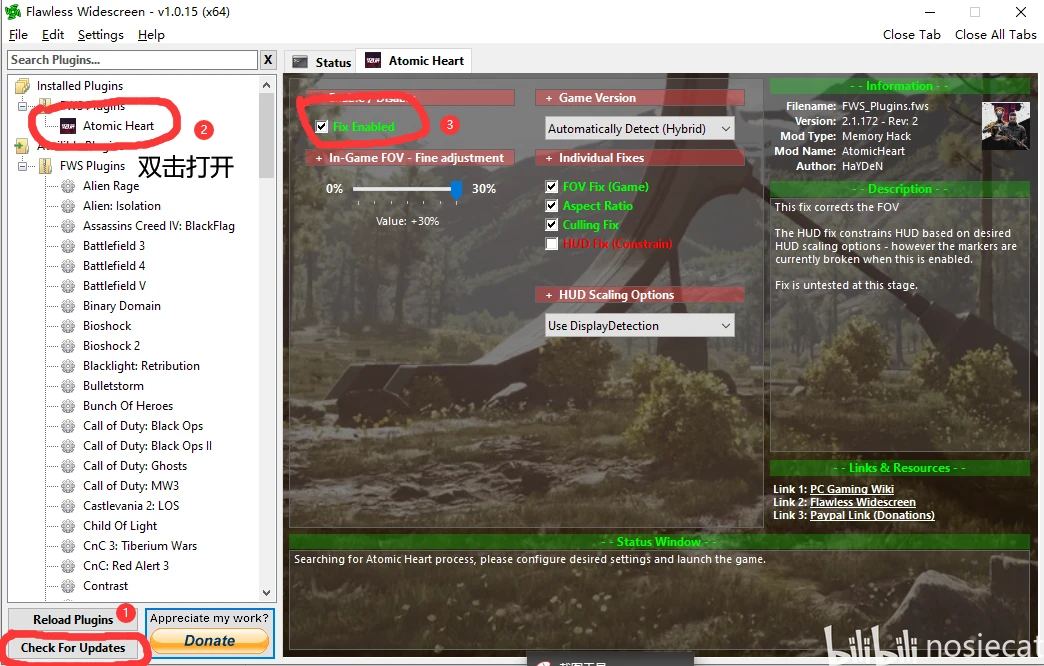Viewport: 1044px width, 666px height.
Task: Open the Paypal Link (Donations) link
Action: tap(872, 515)
